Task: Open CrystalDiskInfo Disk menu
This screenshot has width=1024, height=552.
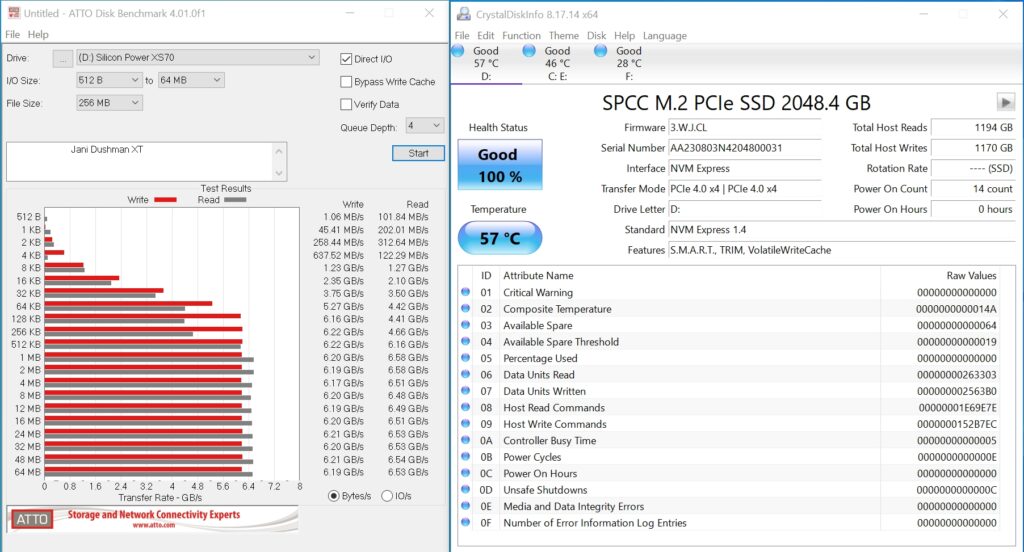Action: pos(596,35)
